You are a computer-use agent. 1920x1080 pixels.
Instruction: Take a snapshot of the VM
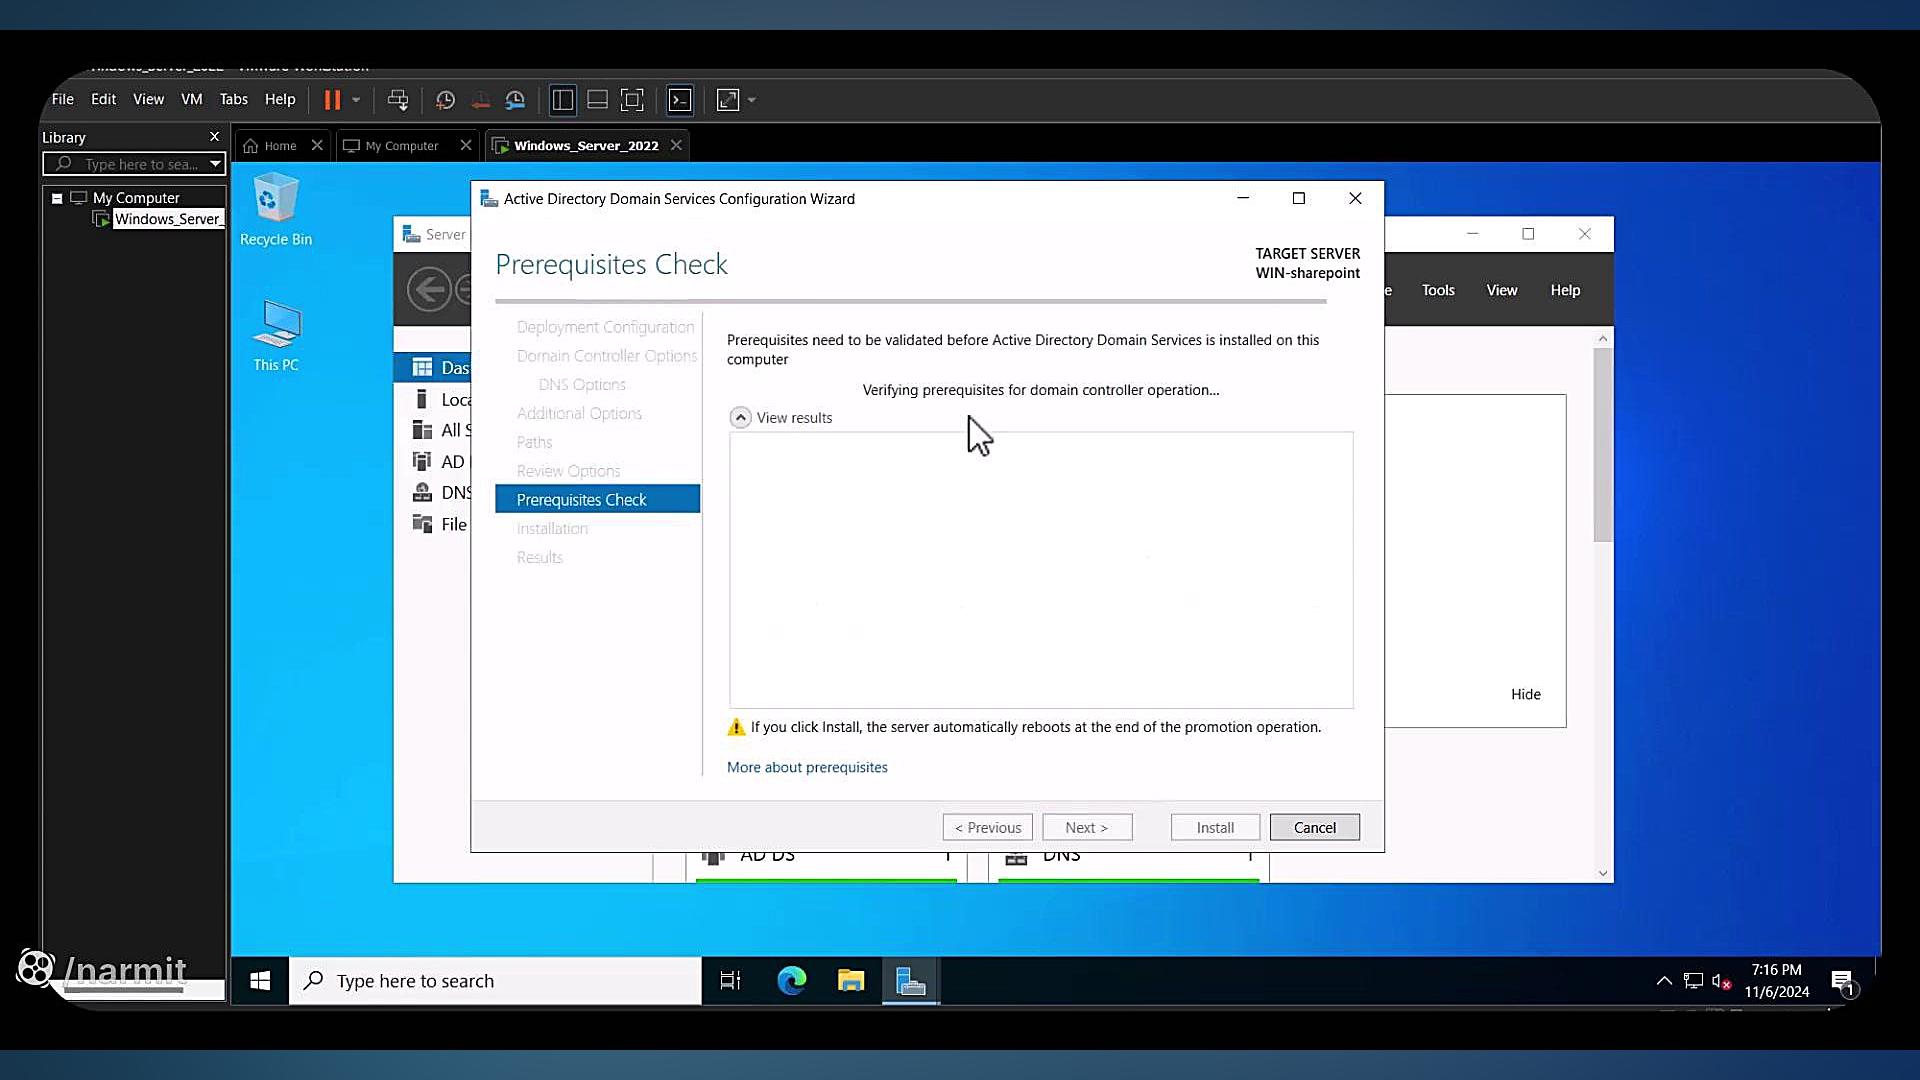tap(445, 100)
